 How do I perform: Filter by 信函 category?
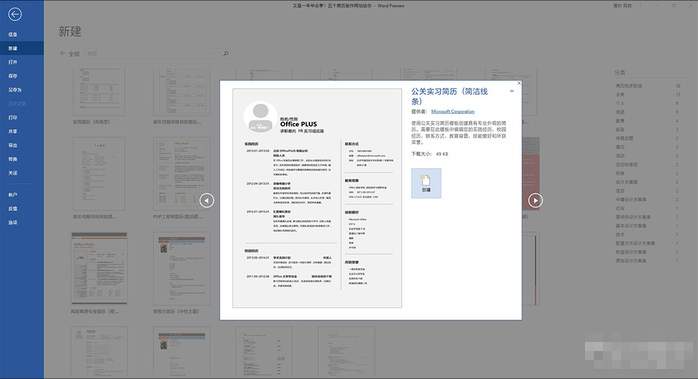[x=620, y=112]
